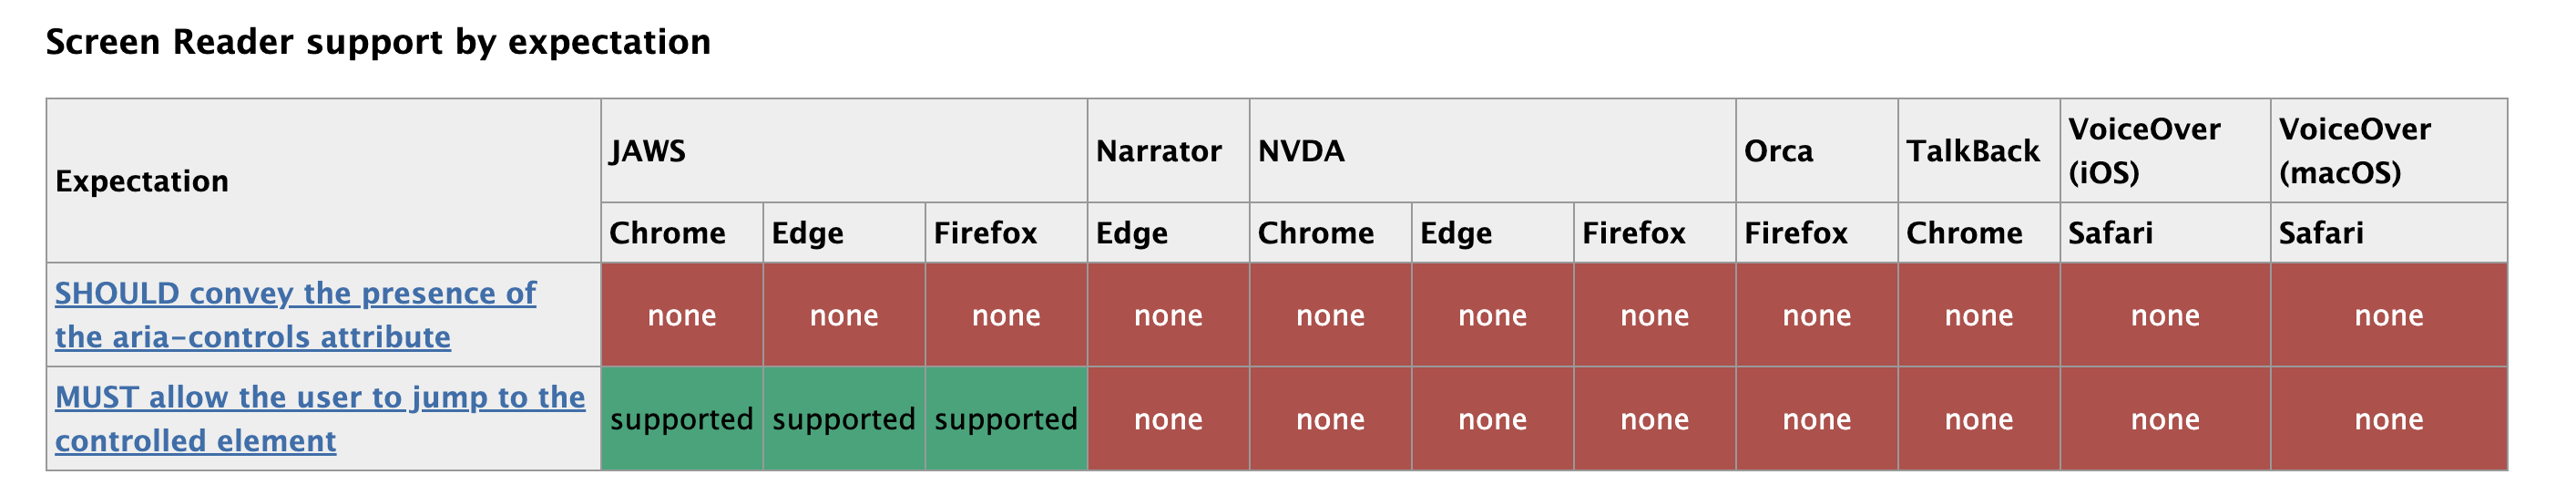The image size is (2576, 485).
Task: Click the NVDA column header
Action: [x=1301, y=151]
